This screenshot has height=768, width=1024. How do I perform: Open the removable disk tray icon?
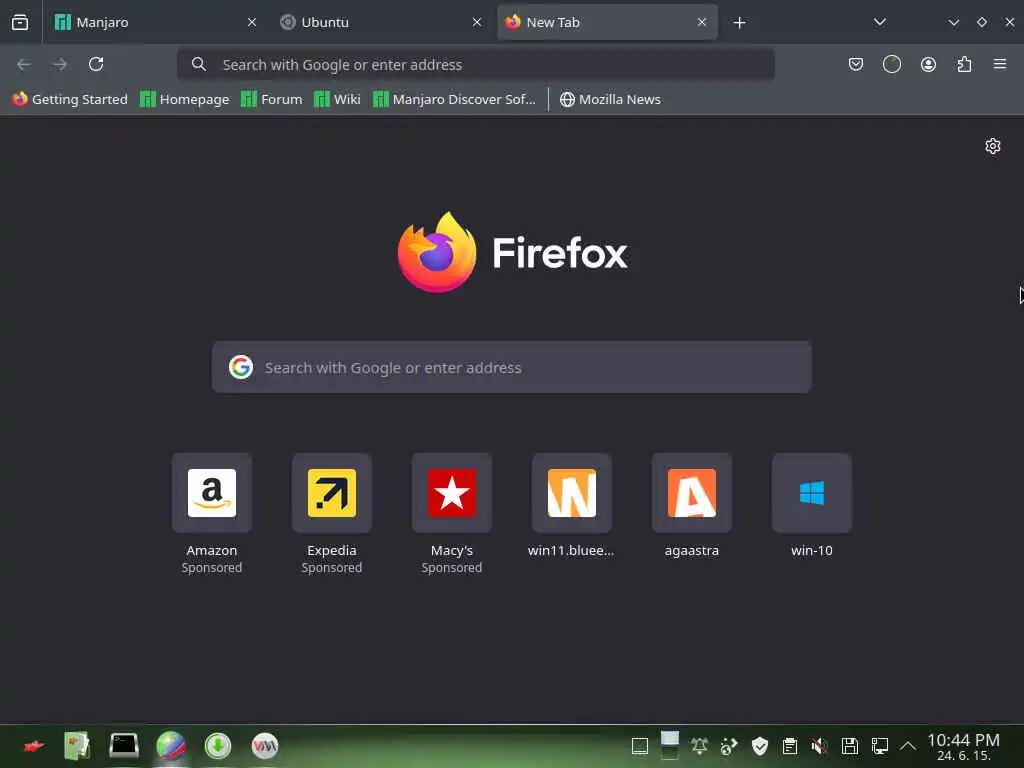[x=850, y=746]
